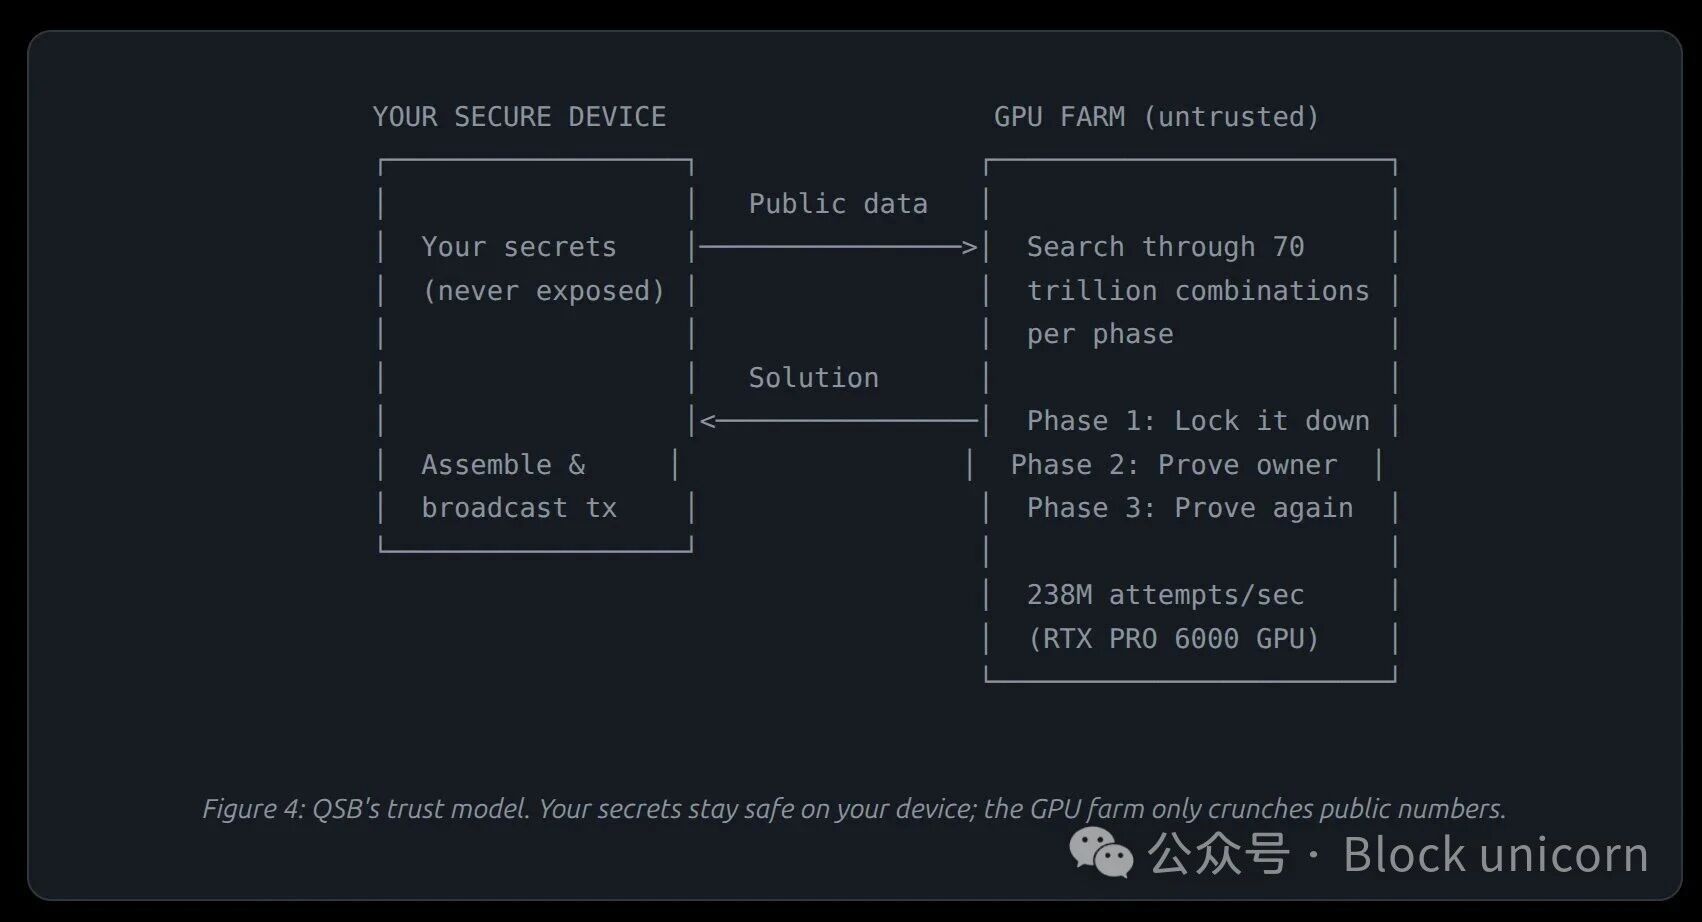Click the "Your secrets" text

[x=518, y=247]
